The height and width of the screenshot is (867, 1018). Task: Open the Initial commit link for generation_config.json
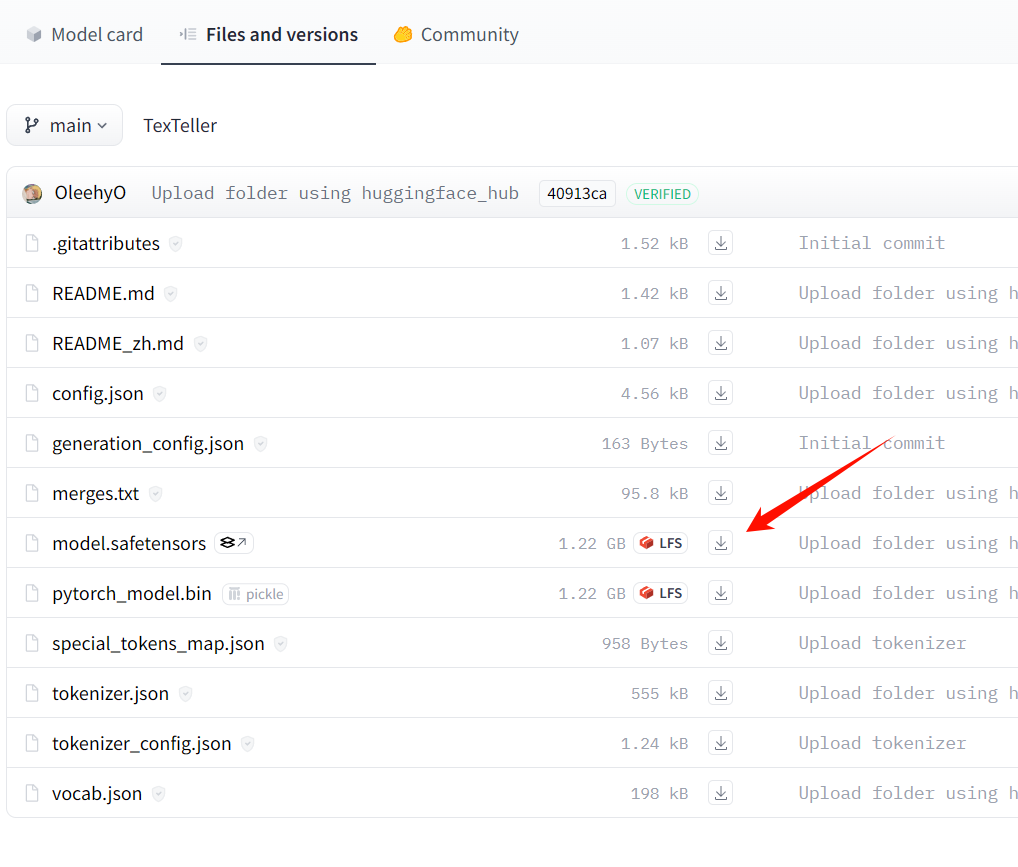pyautogui.click(x=872, y=443)
